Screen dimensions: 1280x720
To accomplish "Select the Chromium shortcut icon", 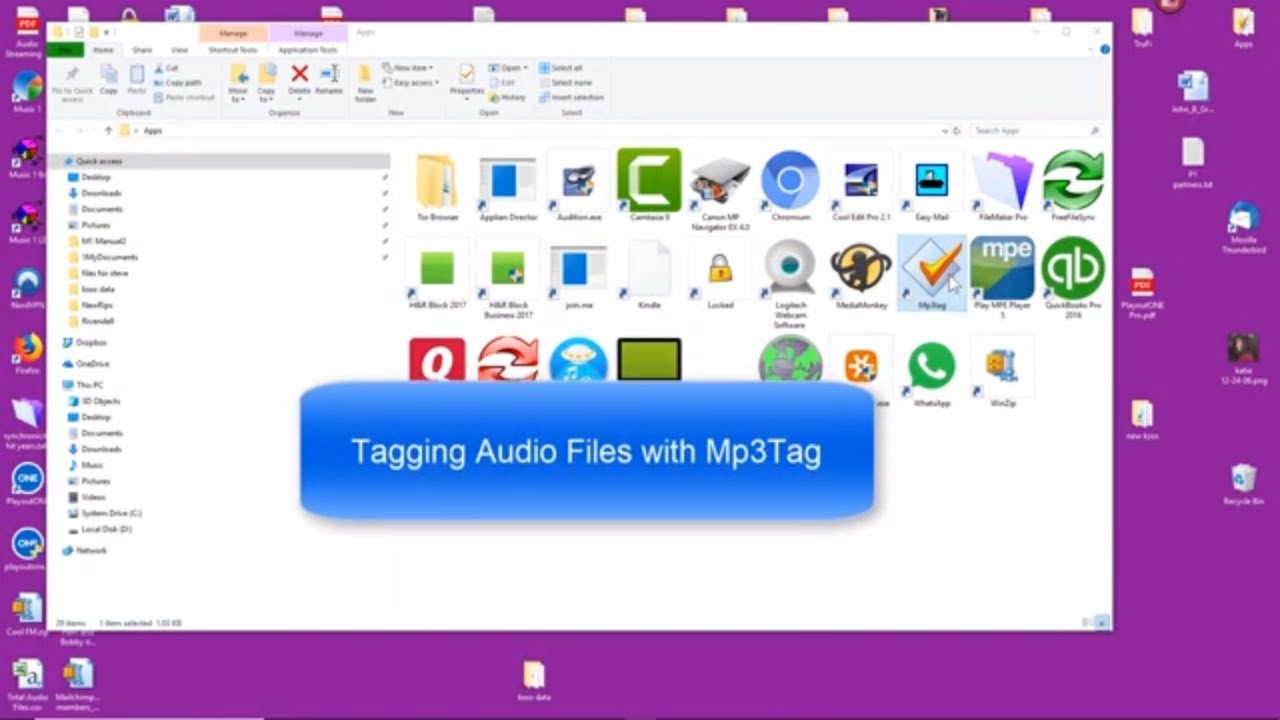I will [x=790, y=185].
